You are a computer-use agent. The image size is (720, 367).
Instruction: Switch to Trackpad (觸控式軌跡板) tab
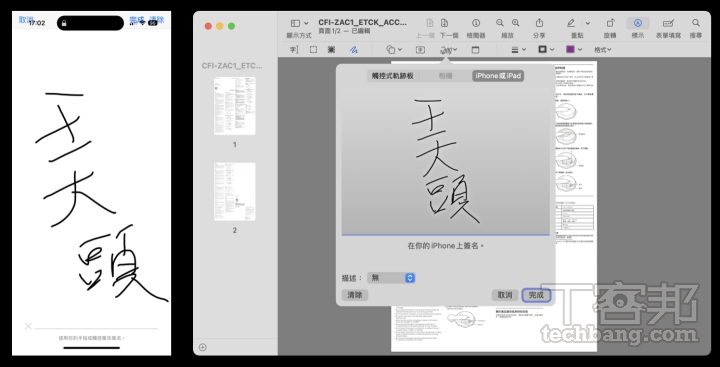coord(392,76)
